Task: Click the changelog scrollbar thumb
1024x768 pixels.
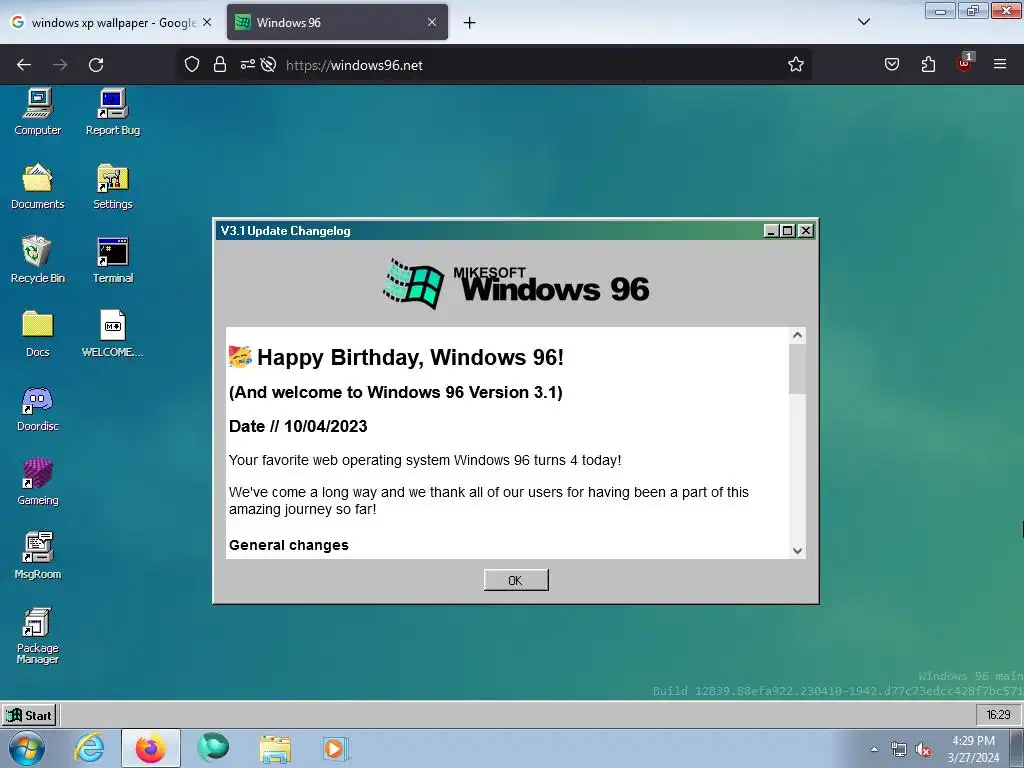Action: click(x=797, y=369)
